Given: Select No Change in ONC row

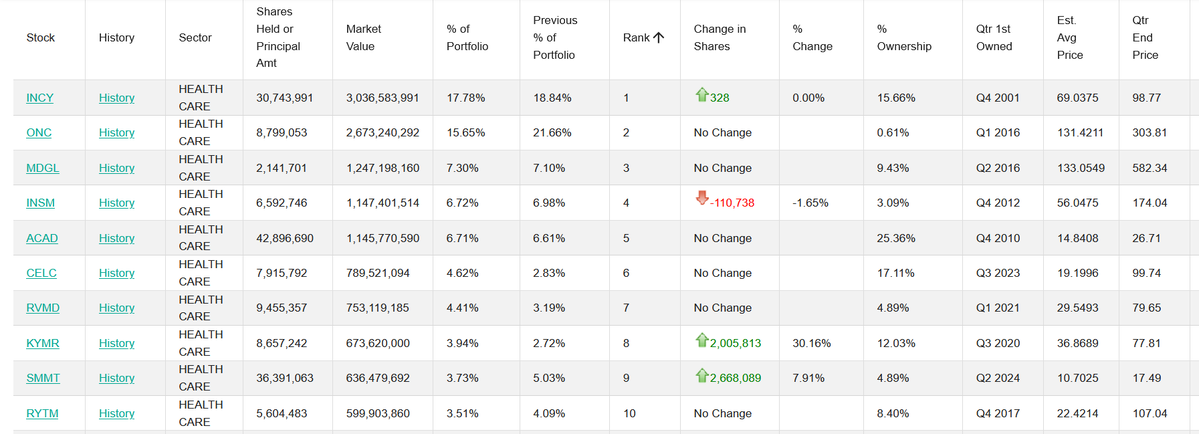Looking at the screenshot, I should click(x=723, y=133).
